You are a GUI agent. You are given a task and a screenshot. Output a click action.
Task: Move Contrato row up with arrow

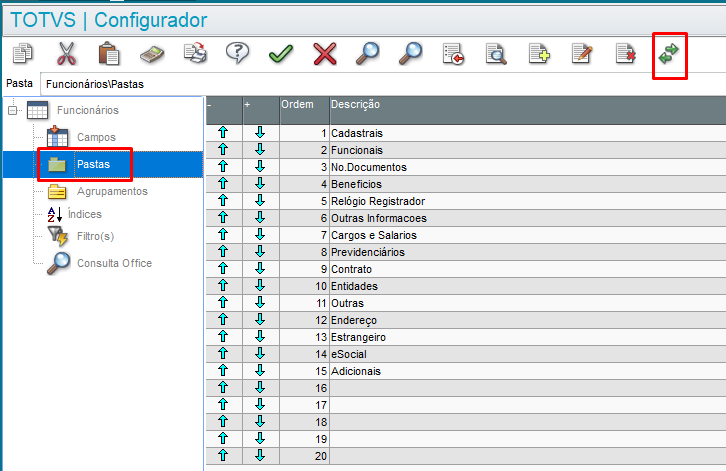(223, 269)
